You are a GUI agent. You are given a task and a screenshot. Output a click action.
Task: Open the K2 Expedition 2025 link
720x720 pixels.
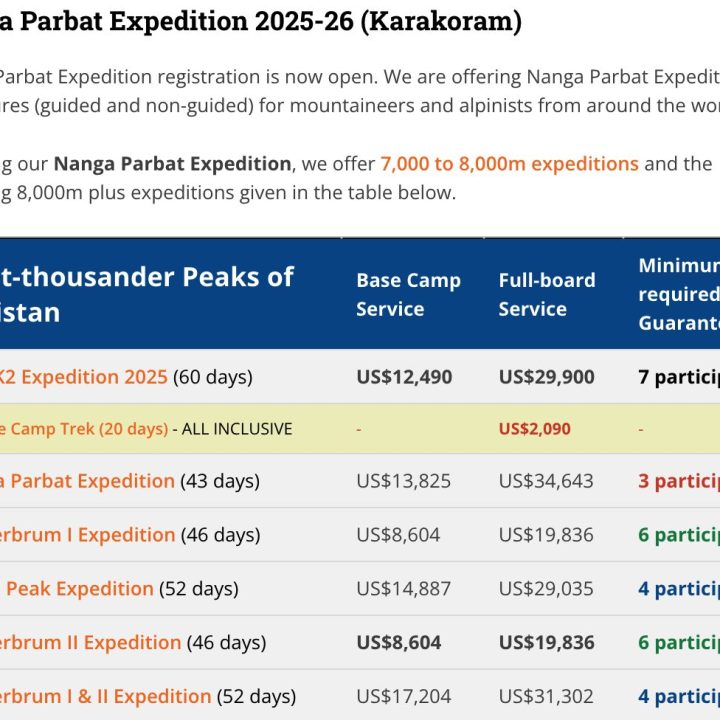point(83,377)
